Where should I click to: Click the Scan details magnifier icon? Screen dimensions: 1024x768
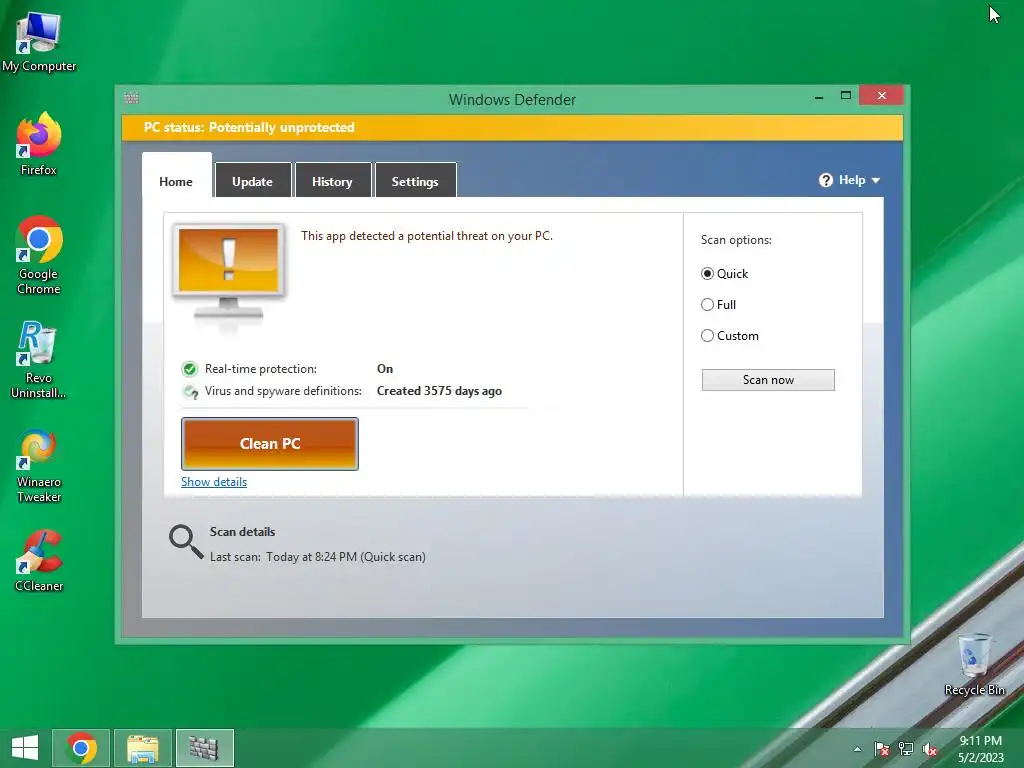pyautogui.click(x=186, y=542)
